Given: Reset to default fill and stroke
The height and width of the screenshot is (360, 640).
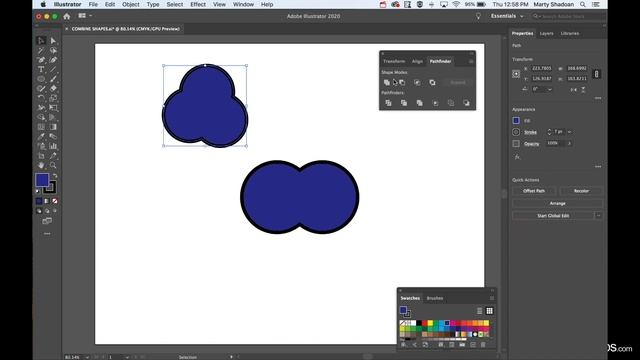Looking at the screenshot, I should tap(38, 191).
